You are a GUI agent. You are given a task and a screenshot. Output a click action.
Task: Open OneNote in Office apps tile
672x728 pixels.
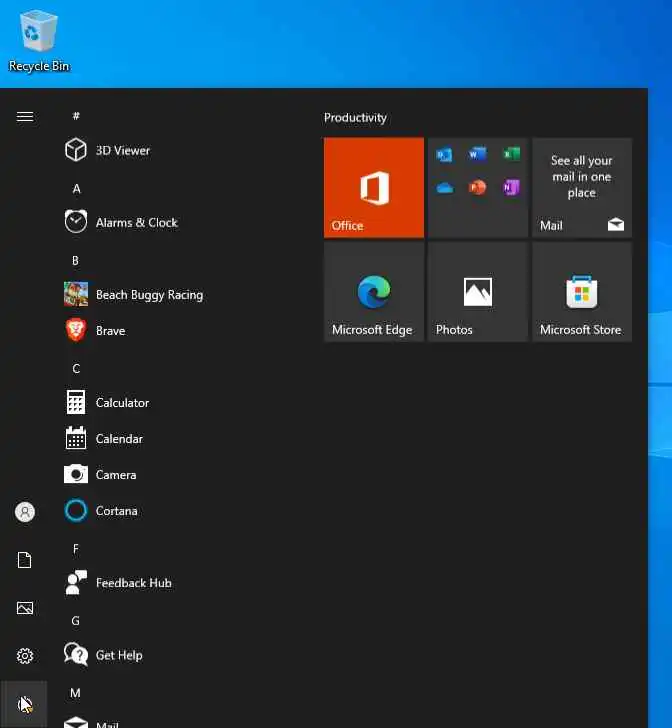511,188
